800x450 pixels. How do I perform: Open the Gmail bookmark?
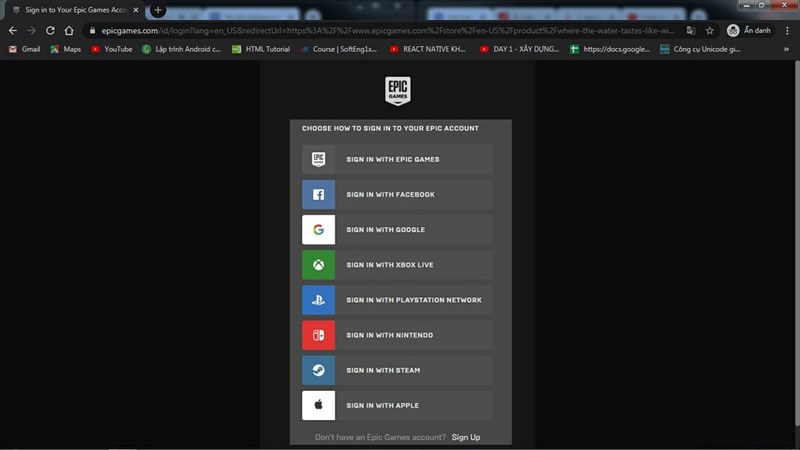click(x=24, y=49)
